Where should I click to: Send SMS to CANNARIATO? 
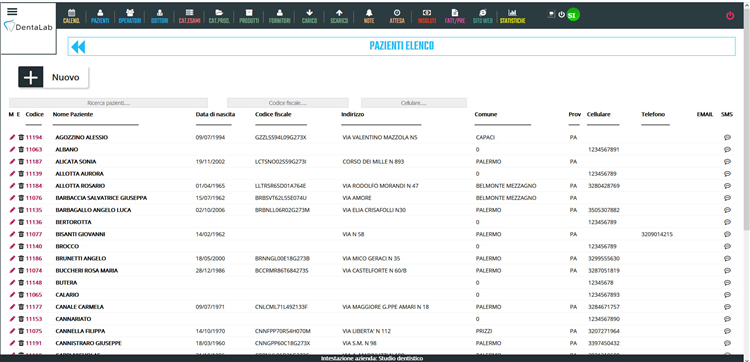(728, 319)
